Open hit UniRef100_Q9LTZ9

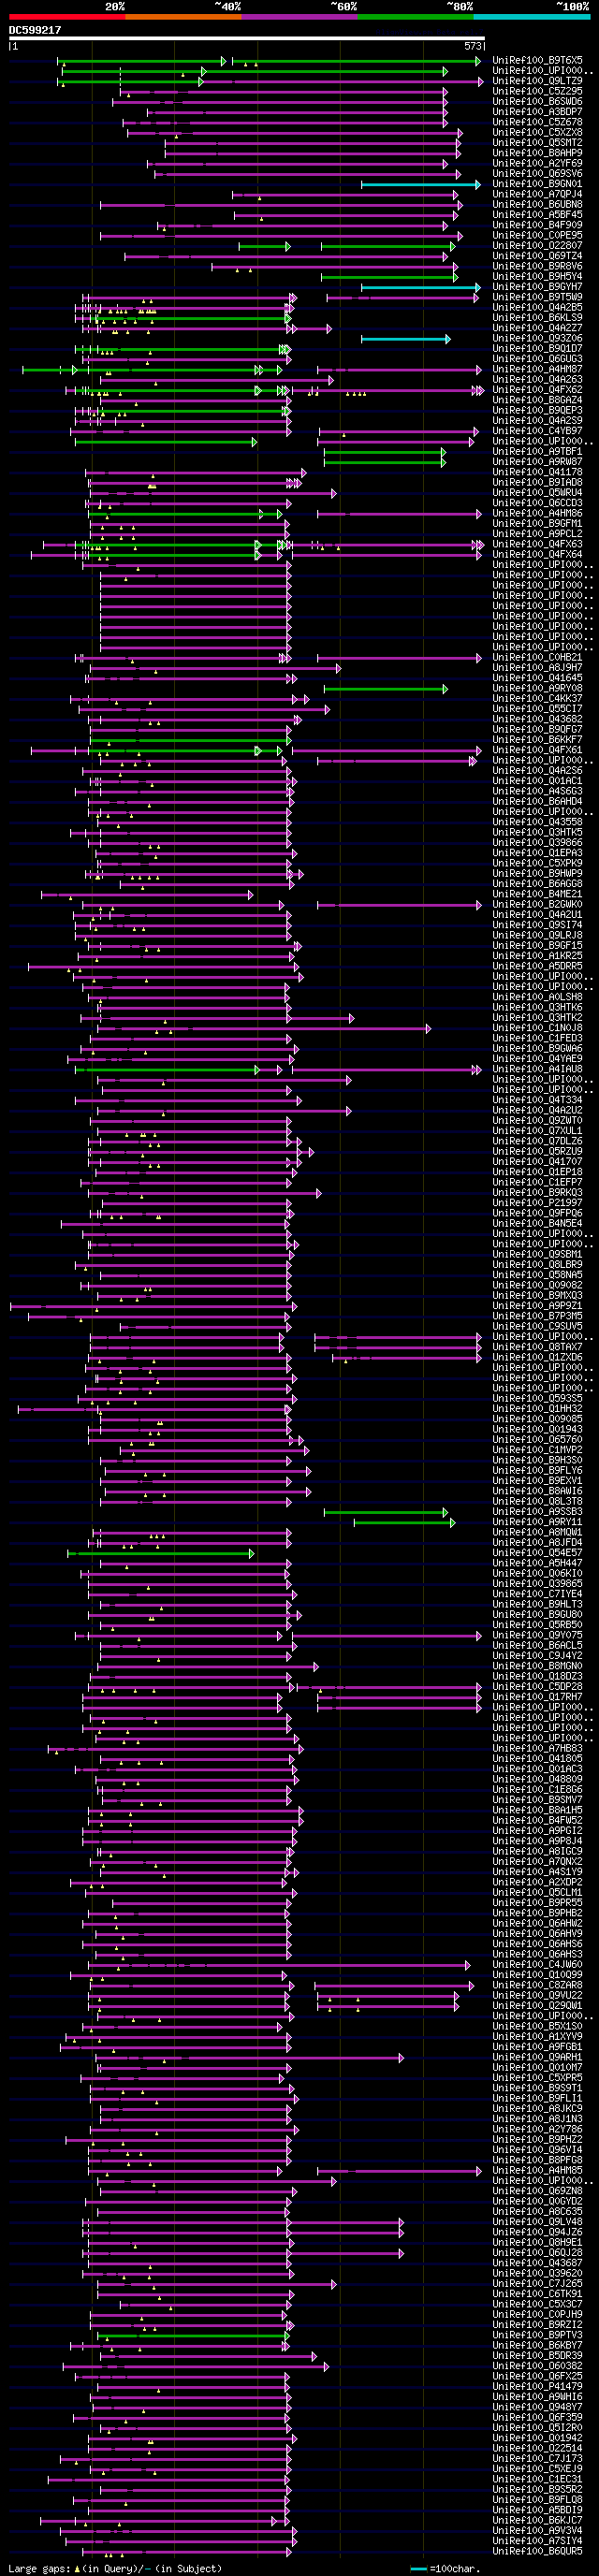tap(537, 81)
